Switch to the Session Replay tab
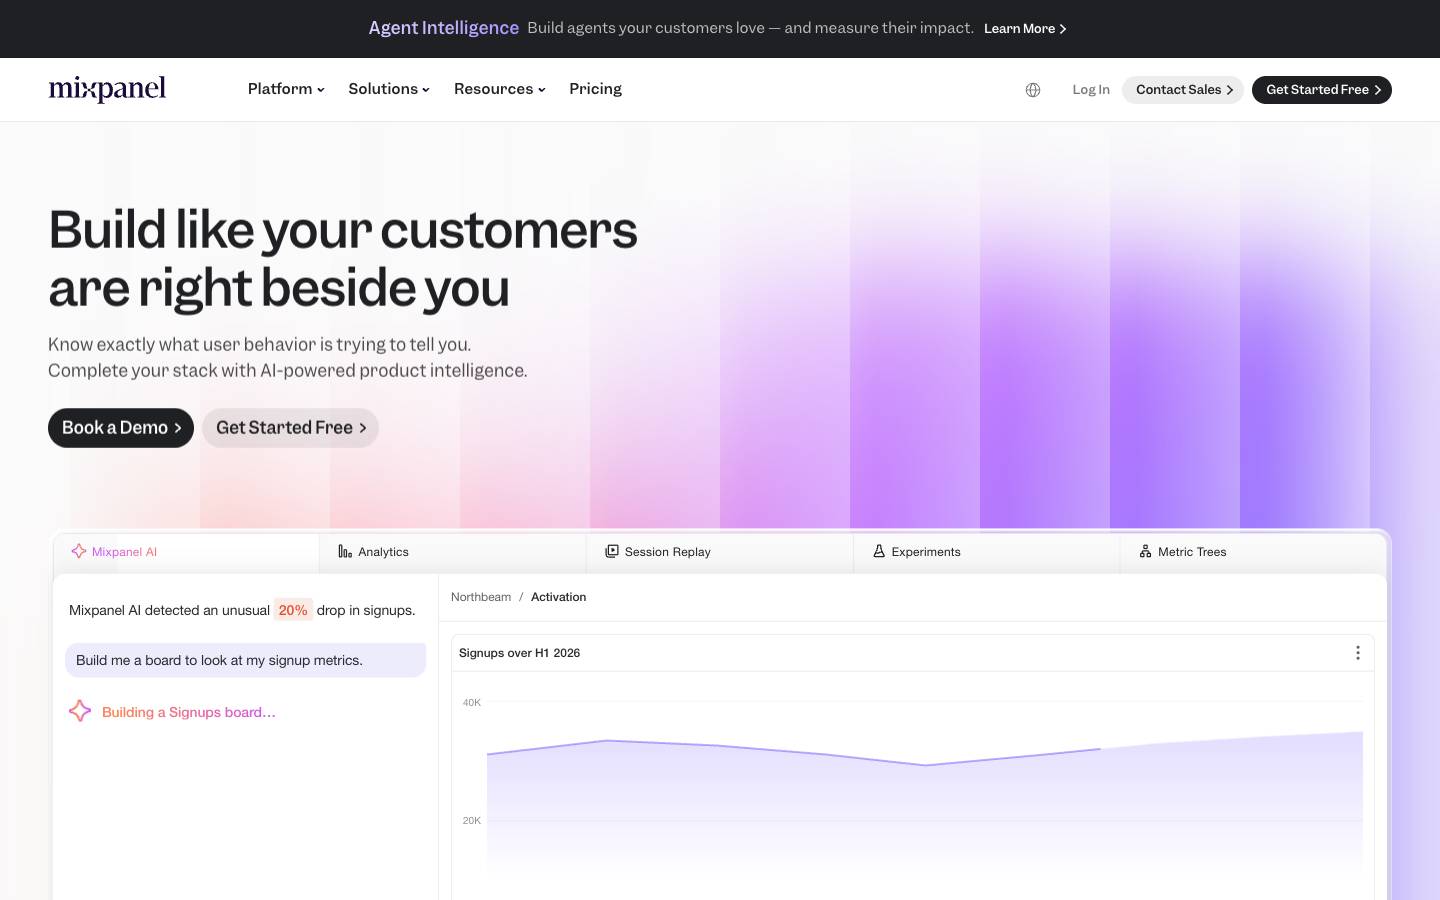 pos(720,552)
